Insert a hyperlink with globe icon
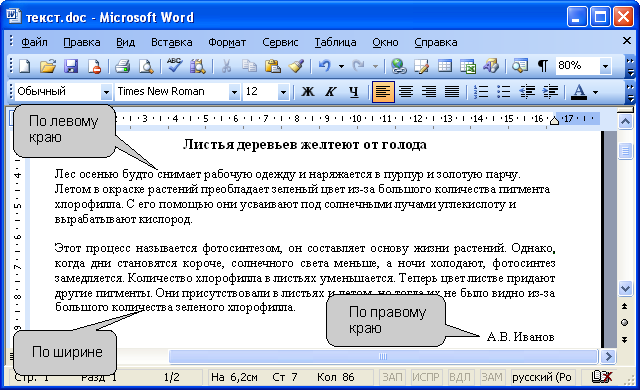The height and width of the screenshot is (390, 640). (x=398, y=66)
